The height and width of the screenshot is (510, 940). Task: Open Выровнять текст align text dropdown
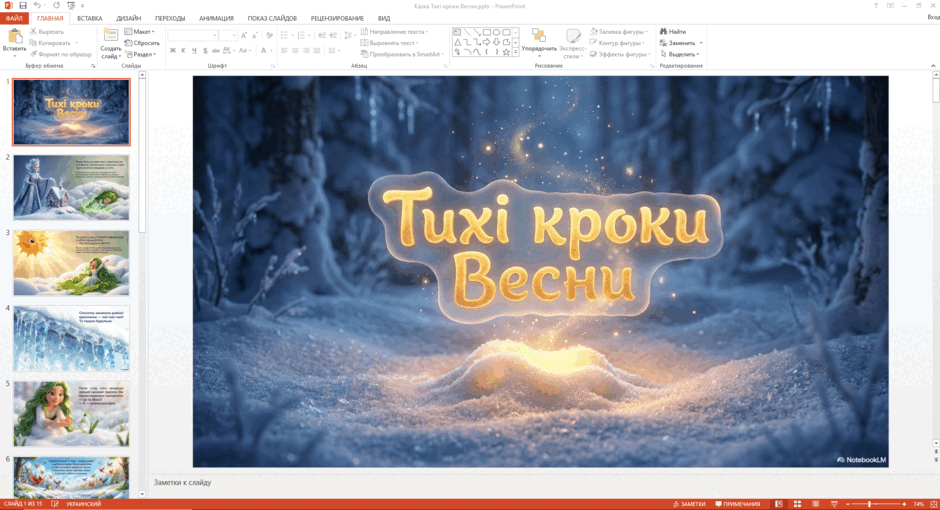click(389, 43)
